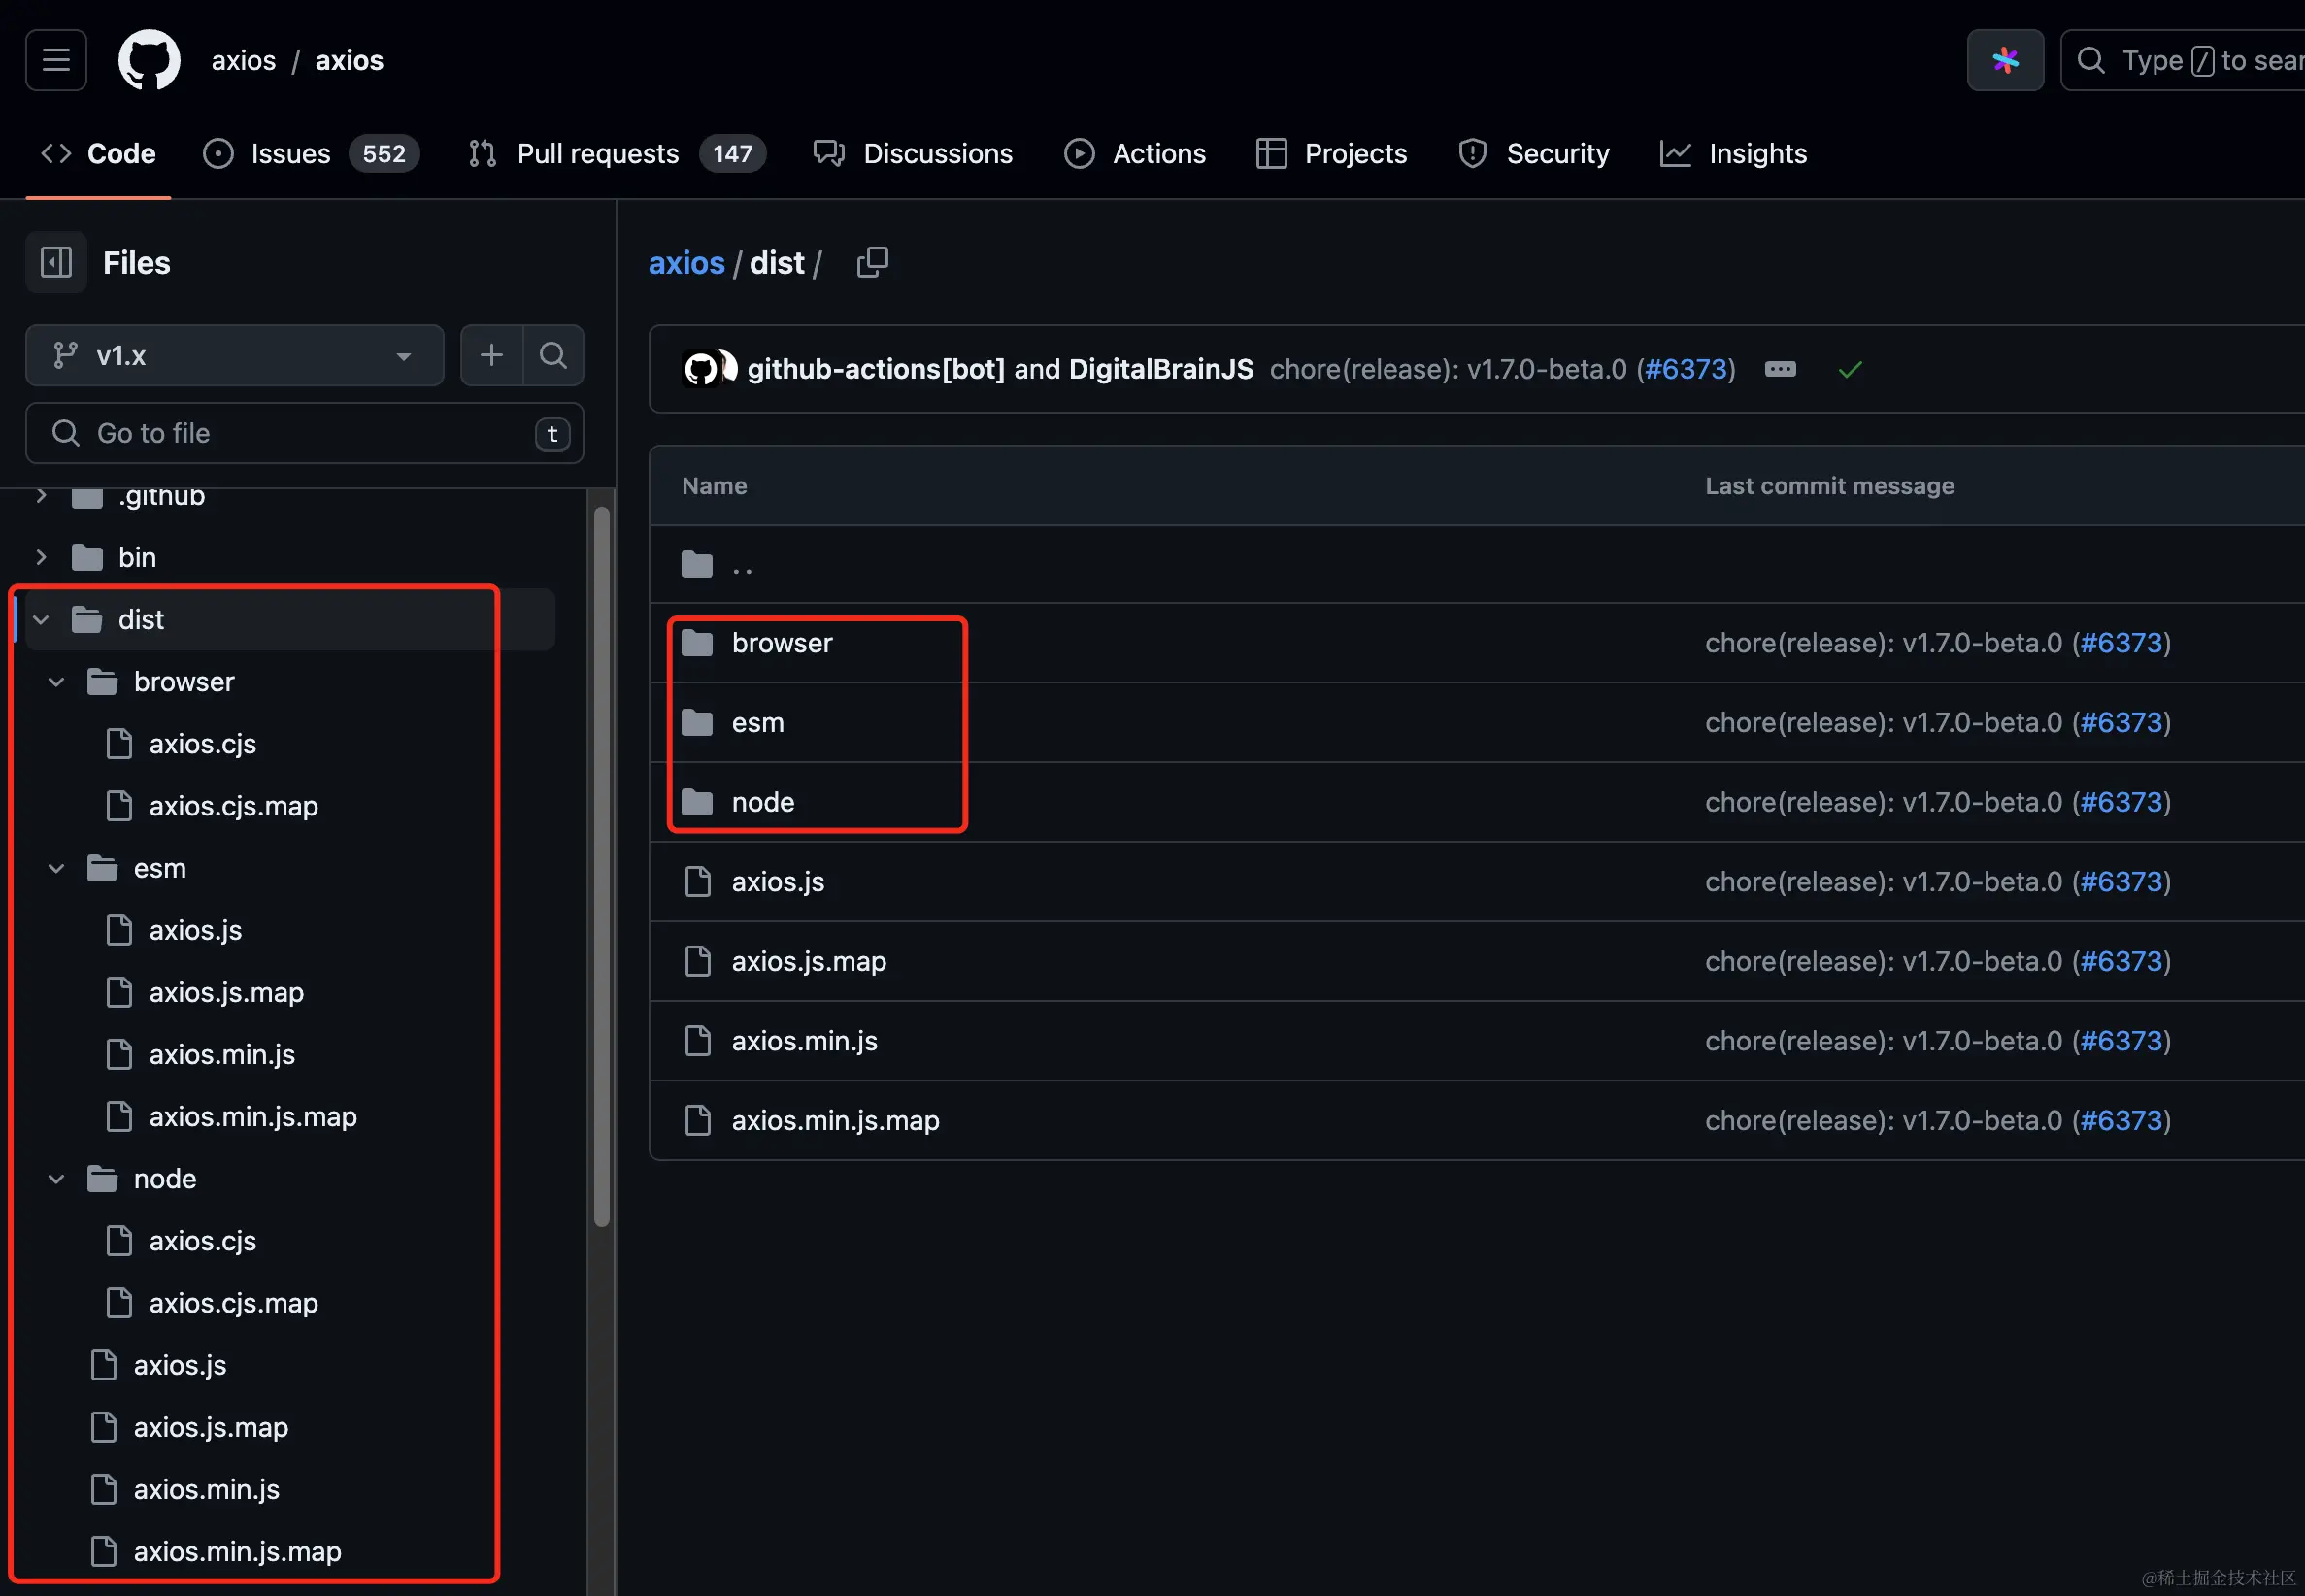The image size is (2305, 1596).
Task: Open axios.min.js in the main file list
Action: 805,1041
